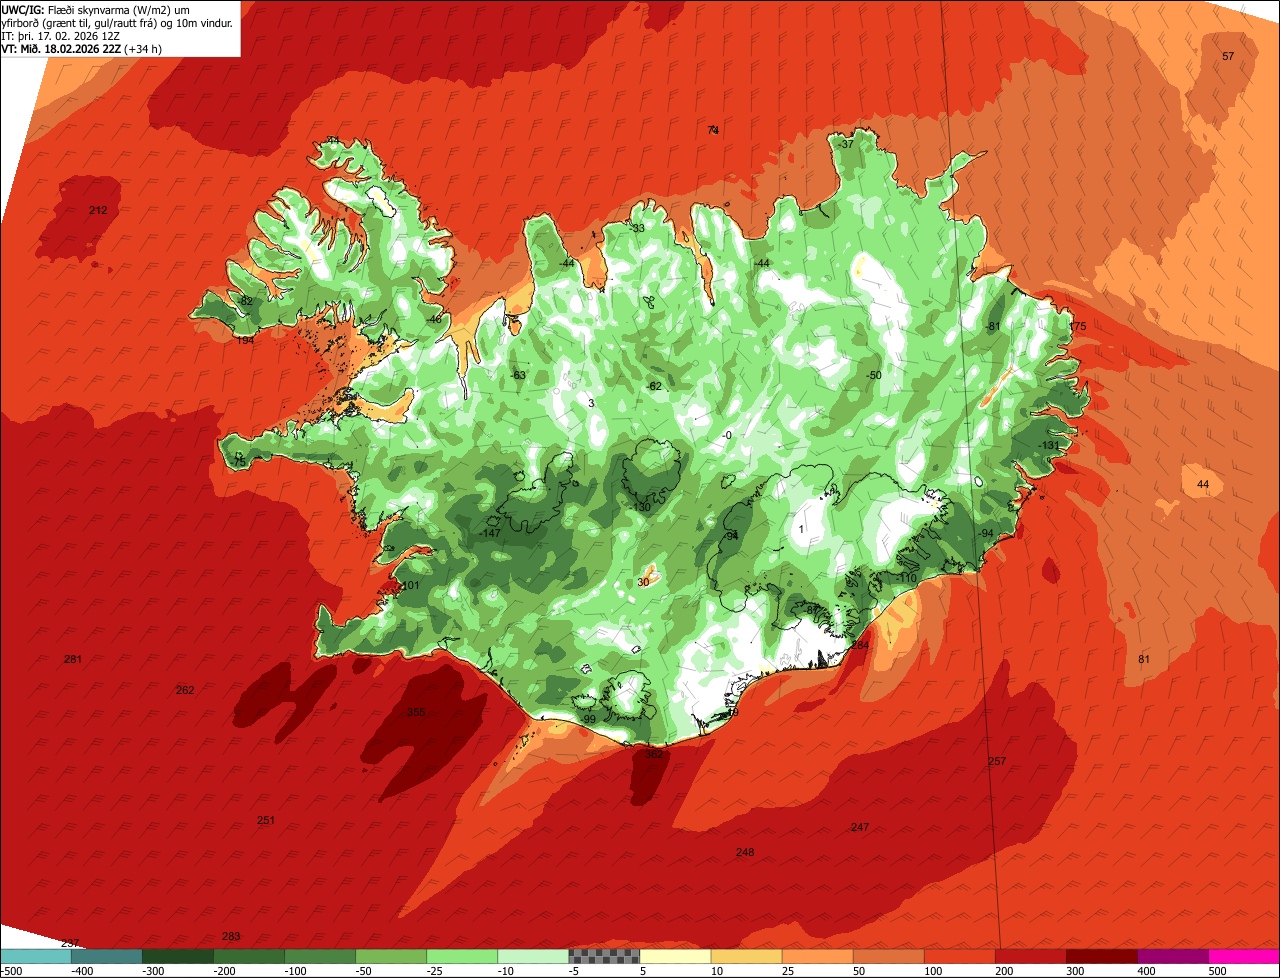This screenshot has height=978, width=1280.
Task: Click the map value '247'
Action: pos(860,827)
